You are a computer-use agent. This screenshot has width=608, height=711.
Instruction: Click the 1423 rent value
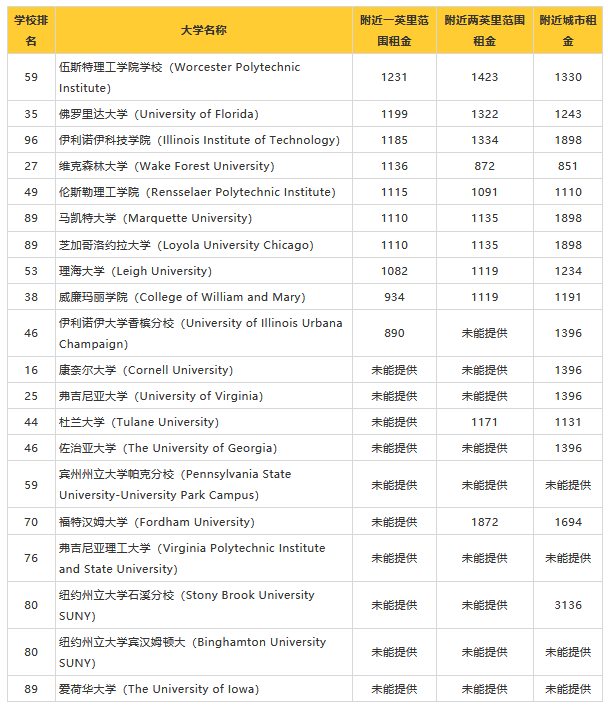click(485, 77)
